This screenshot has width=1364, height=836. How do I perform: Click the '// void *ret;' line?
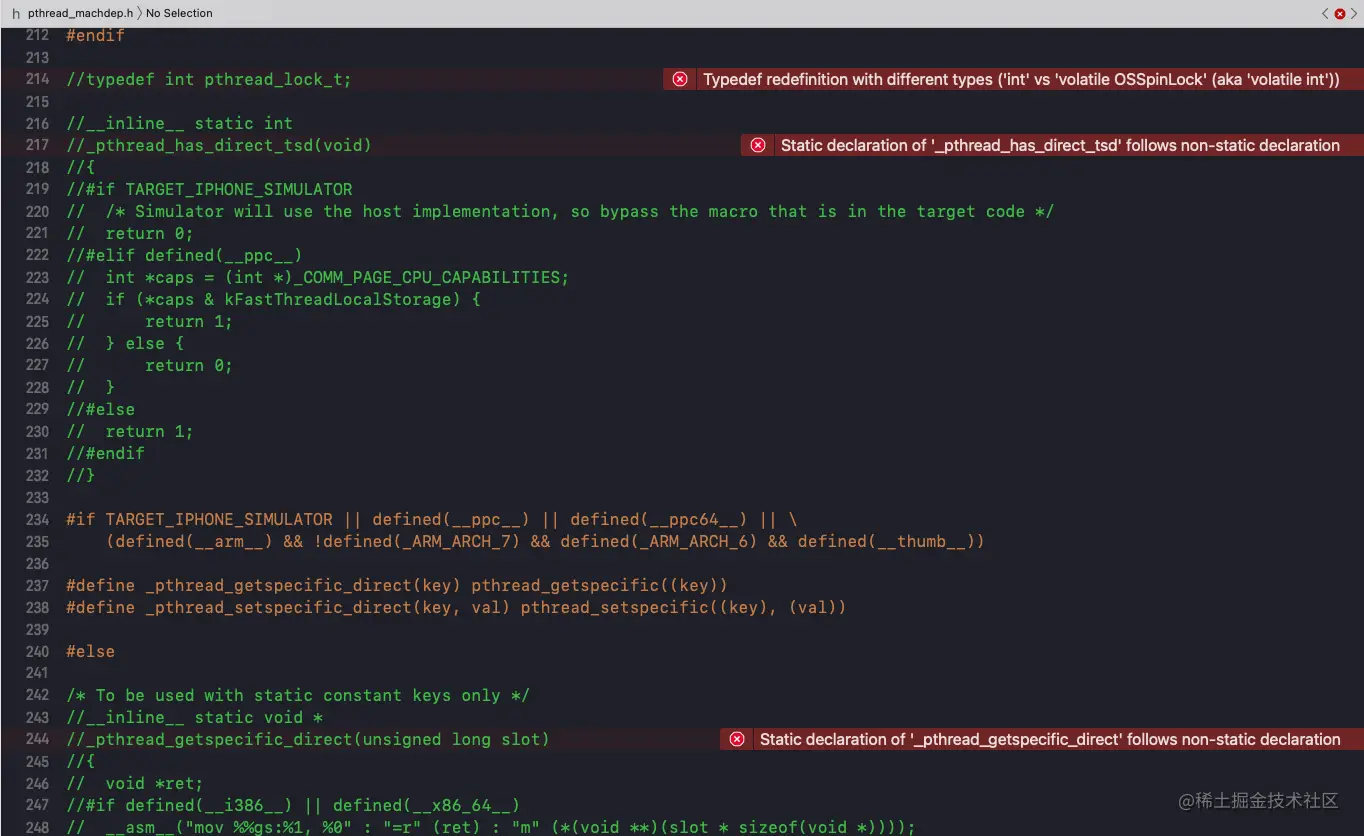134,783
